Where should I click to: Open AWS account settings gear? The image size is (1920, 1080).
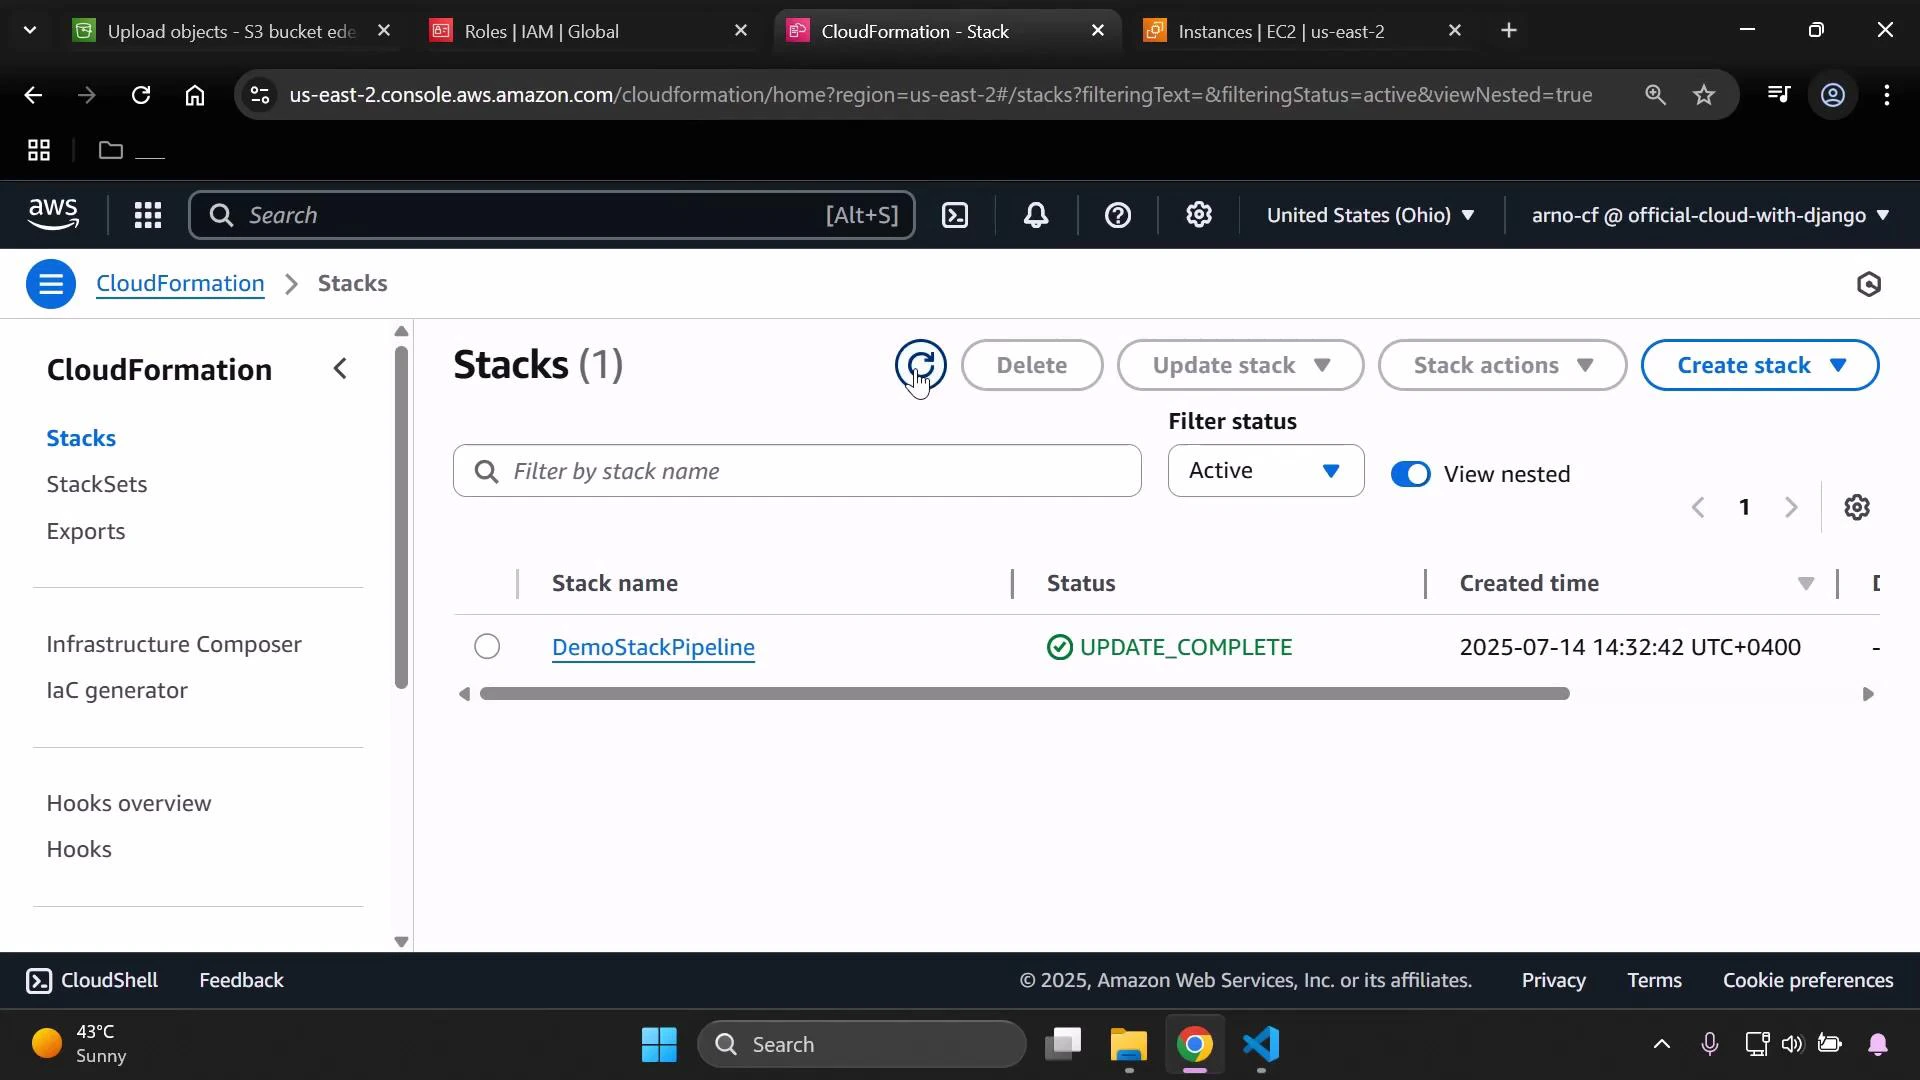(x=1198, y=214)
